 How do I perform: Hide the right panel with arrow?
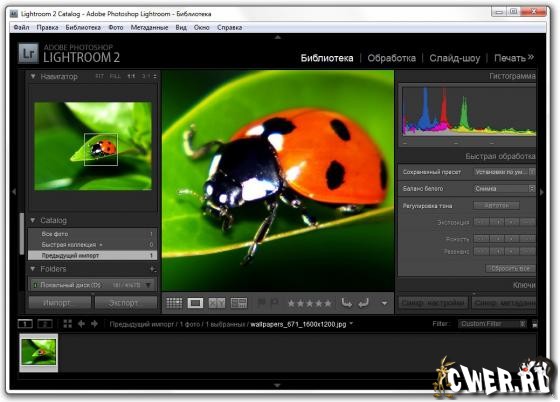click(x=542, y=192)
